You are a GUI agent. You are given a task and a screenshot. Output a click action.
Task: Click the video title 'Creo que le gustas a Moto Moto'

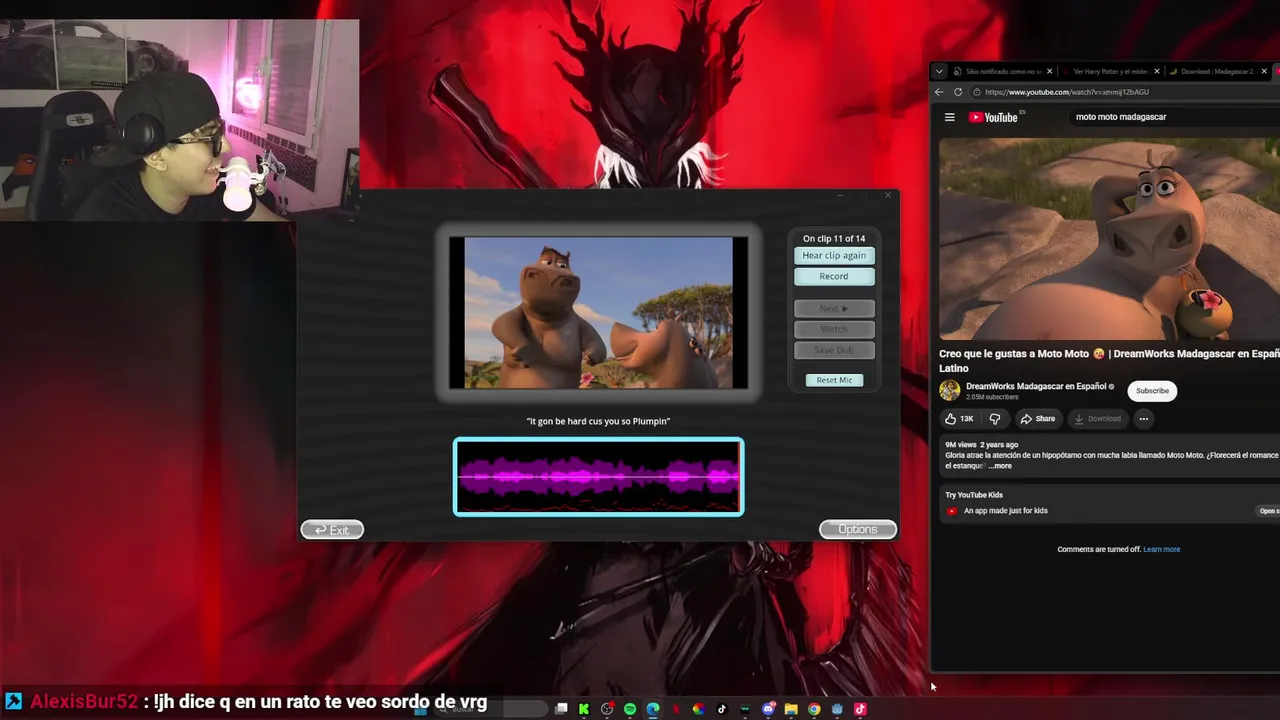point(1109,361)
